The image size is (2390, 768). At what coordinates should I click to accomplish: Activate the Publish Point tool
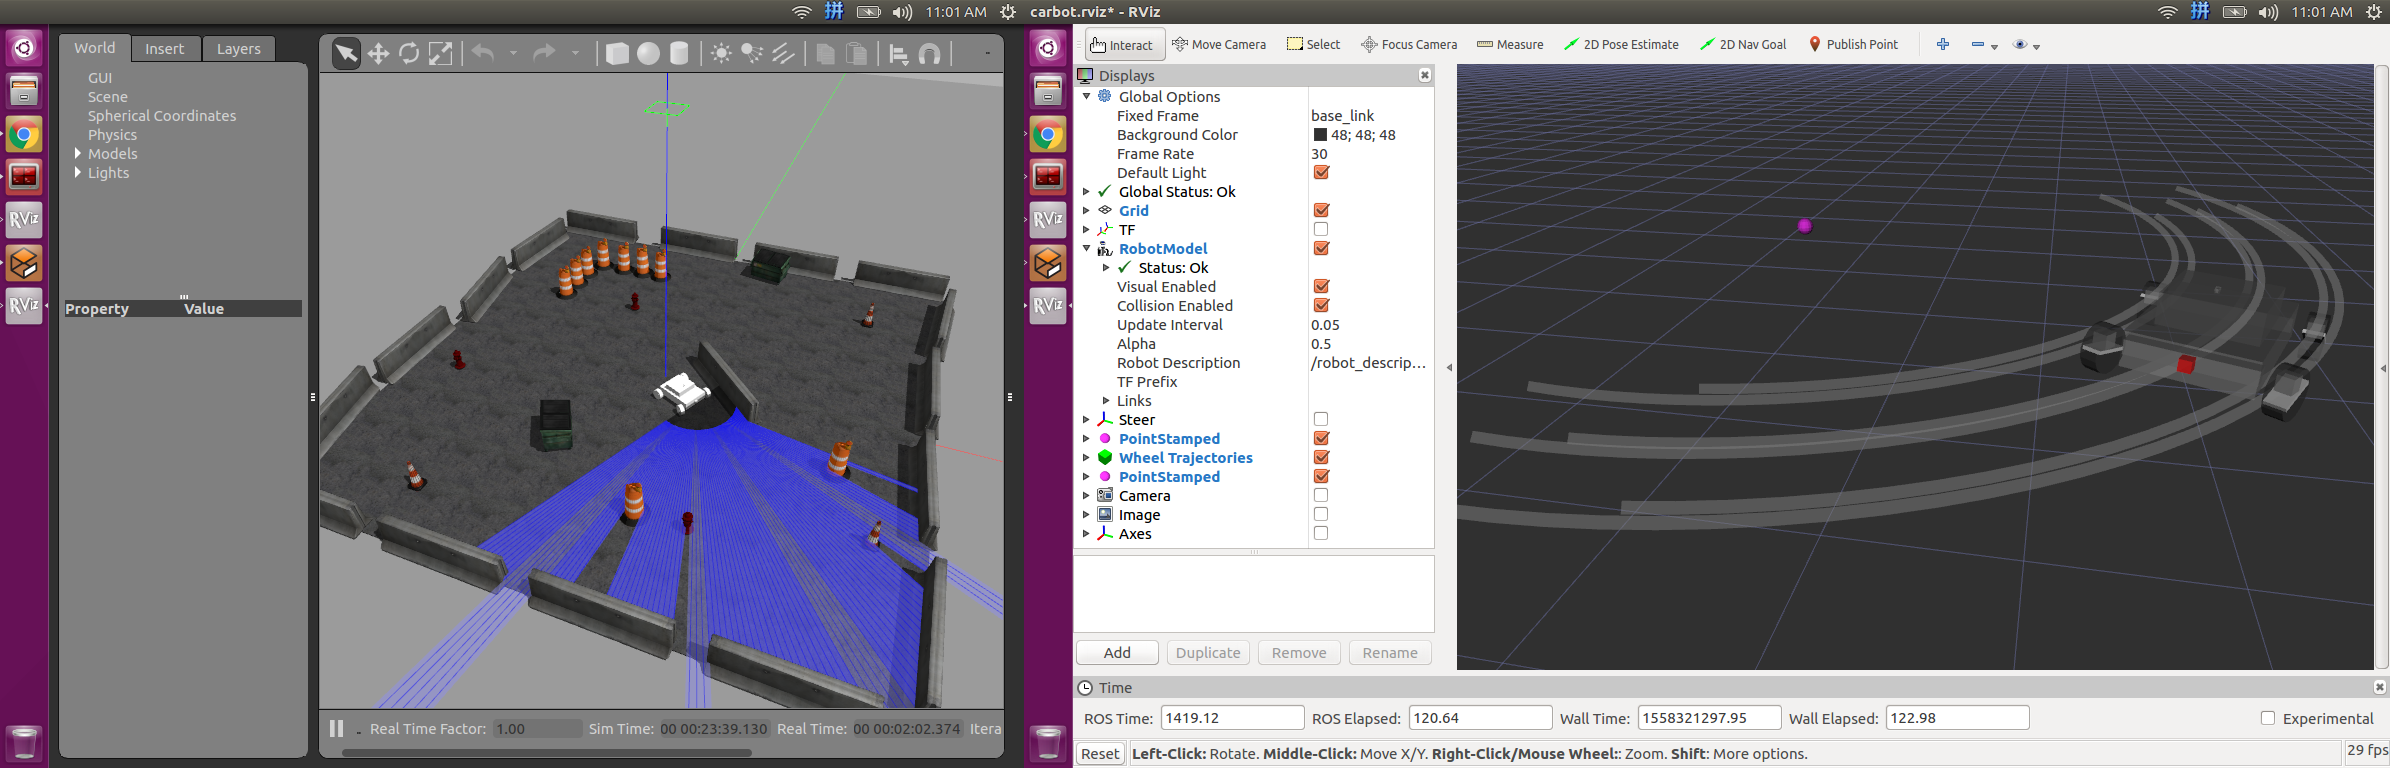pyautogui.click(x=1853, y=44)
